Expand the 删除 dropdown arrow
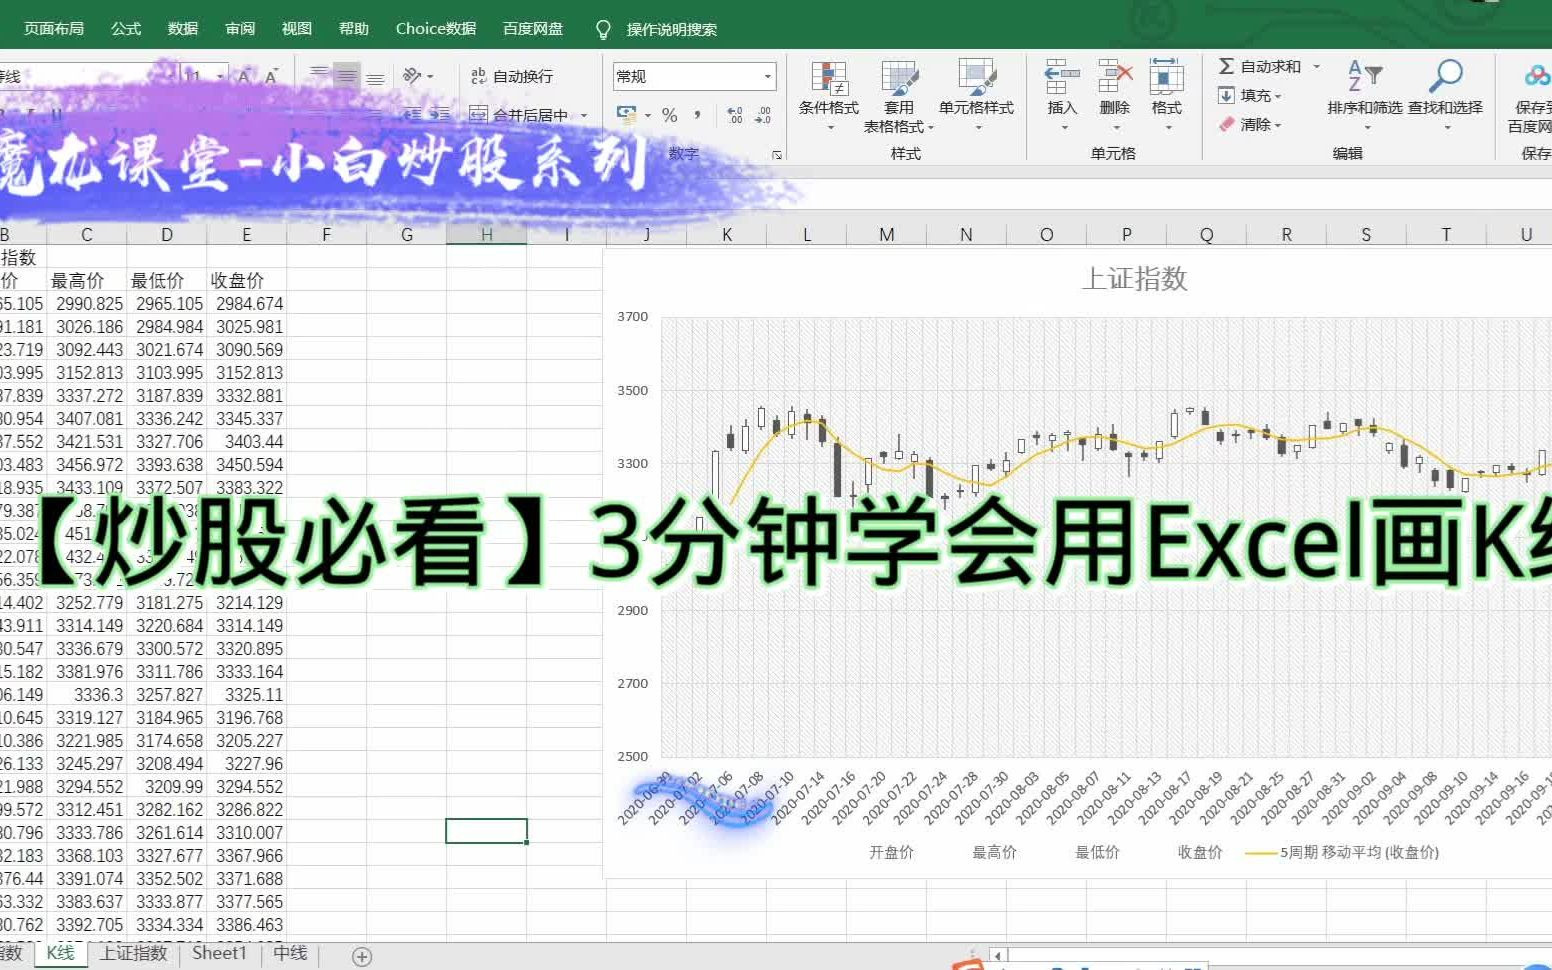 (x=1116, y=128)
